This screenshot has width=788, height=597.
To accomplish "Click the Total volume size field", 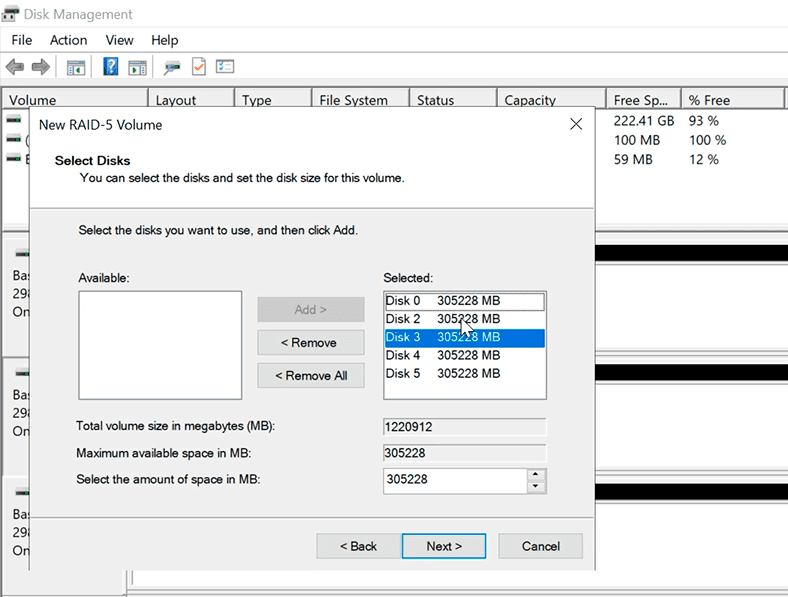I will pos(464,427).
